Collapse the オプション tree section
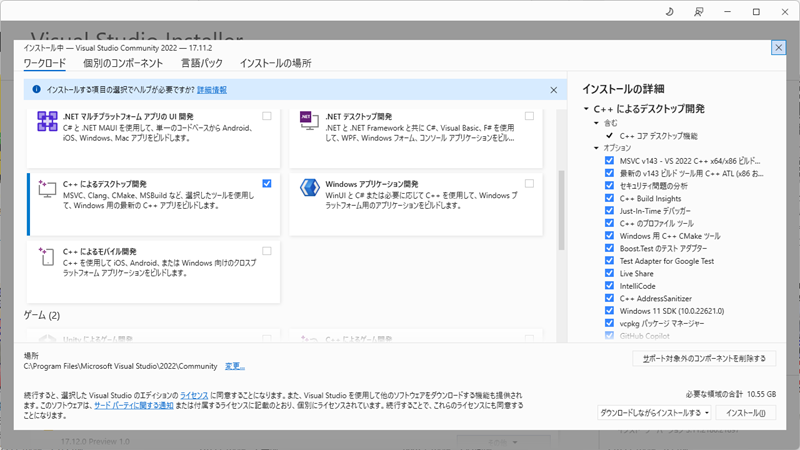The image size is (800, 450). [596, 148]
